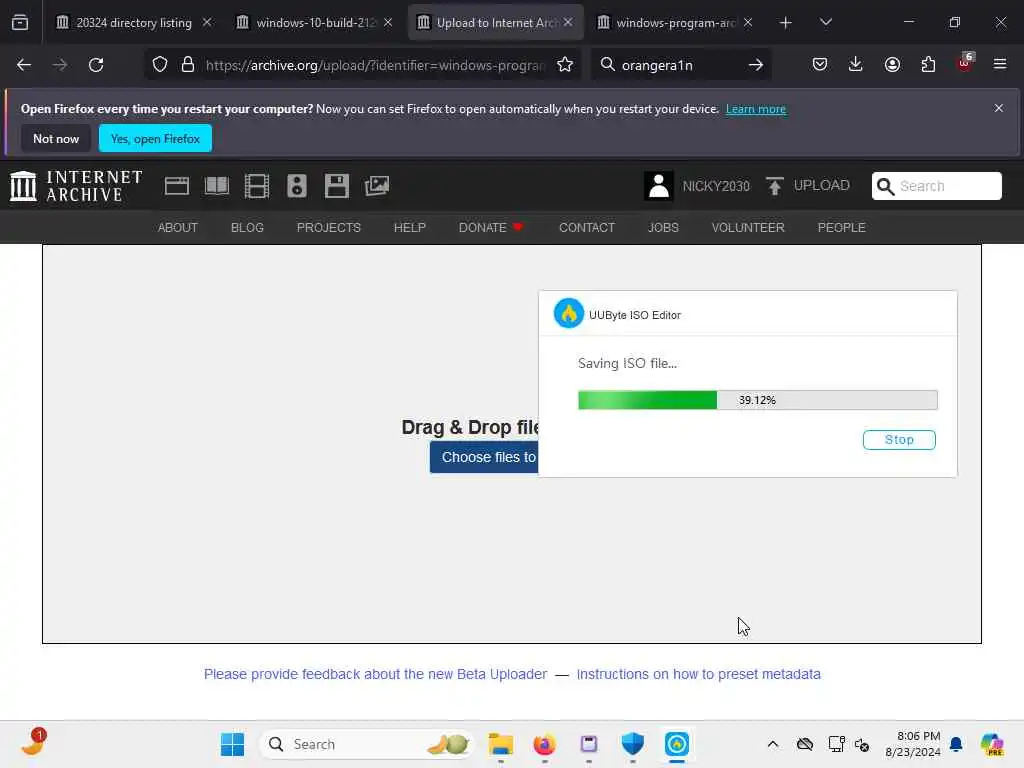The height and width of the screenshot is (768, 1024).
Task: Click Yes, open Firefox button
Action: click(x=155, y=138)
